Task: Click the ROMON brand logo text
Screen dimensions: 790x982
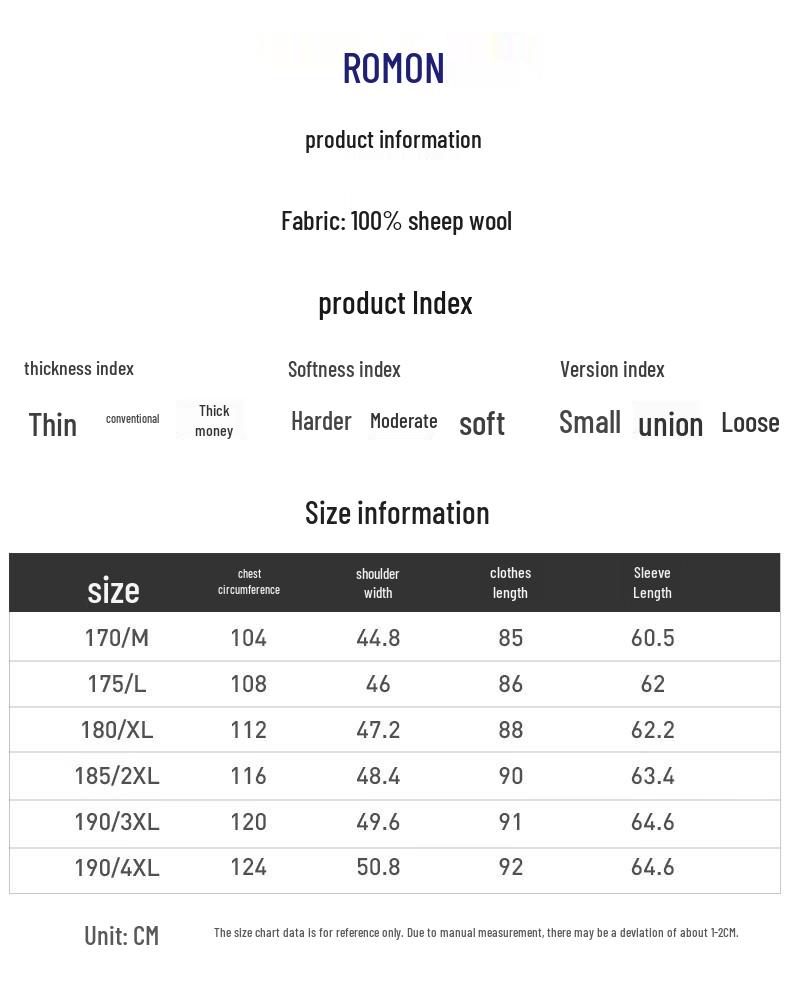Action: pos(393,68)
